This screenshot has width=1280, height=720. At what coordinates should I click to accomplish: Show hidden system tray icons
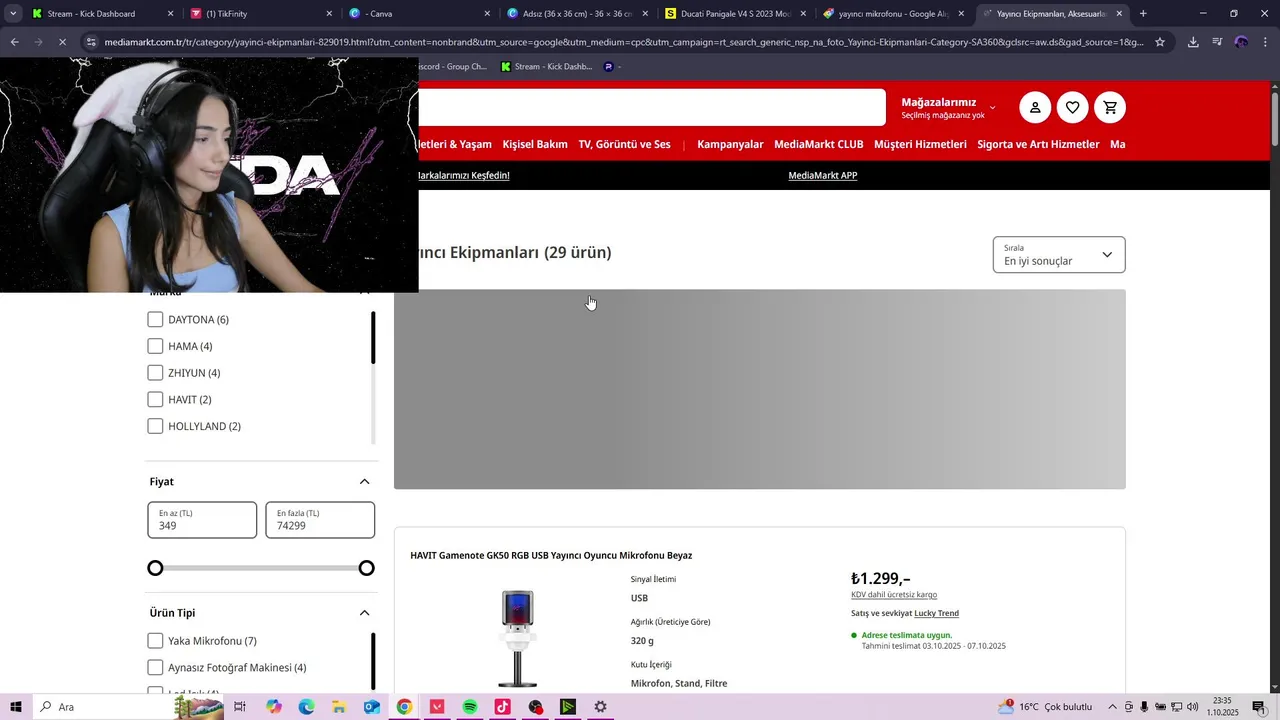pos(1112,707)
